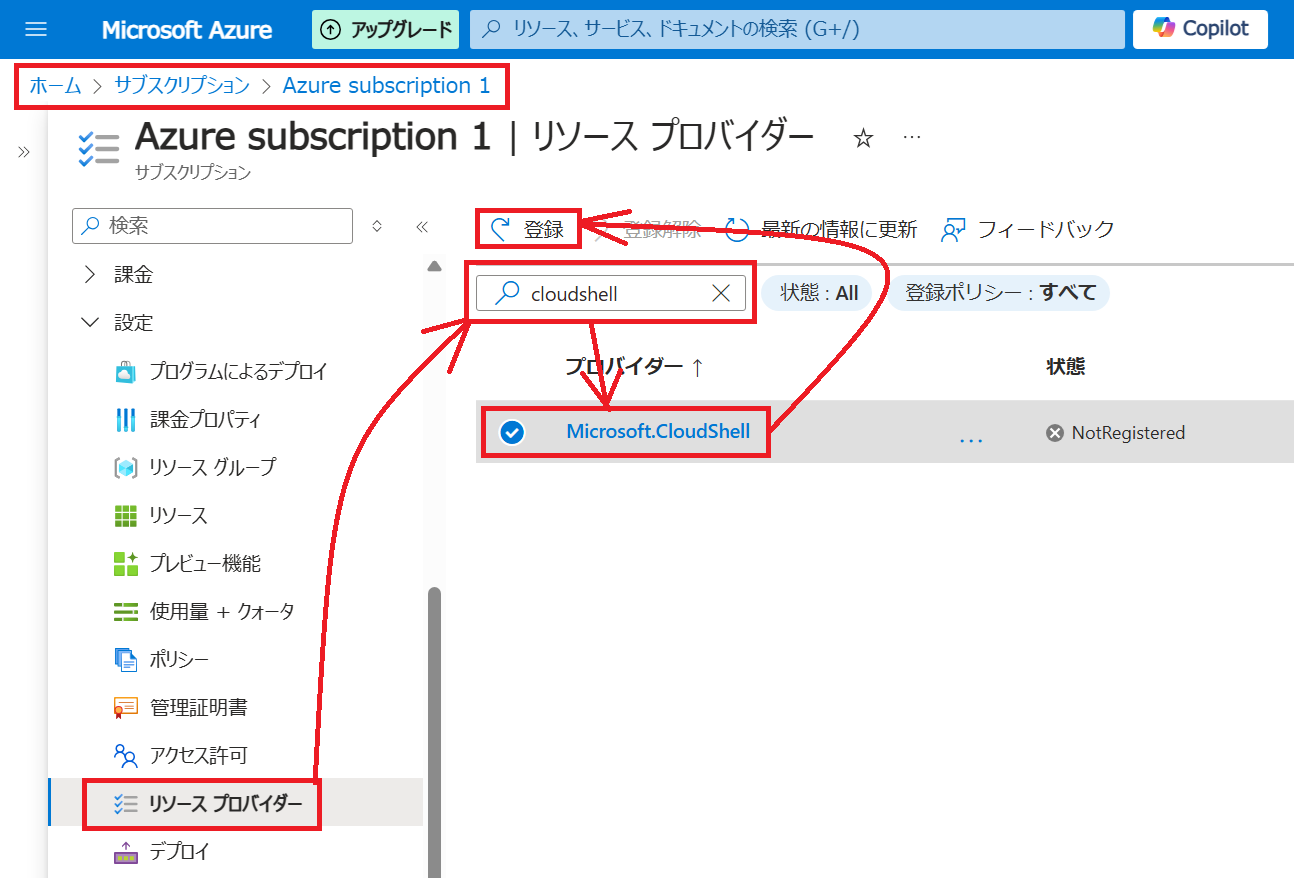Toggle sidebar expand/collapse all arrows
1294x878 pixels.
point(377,226)
